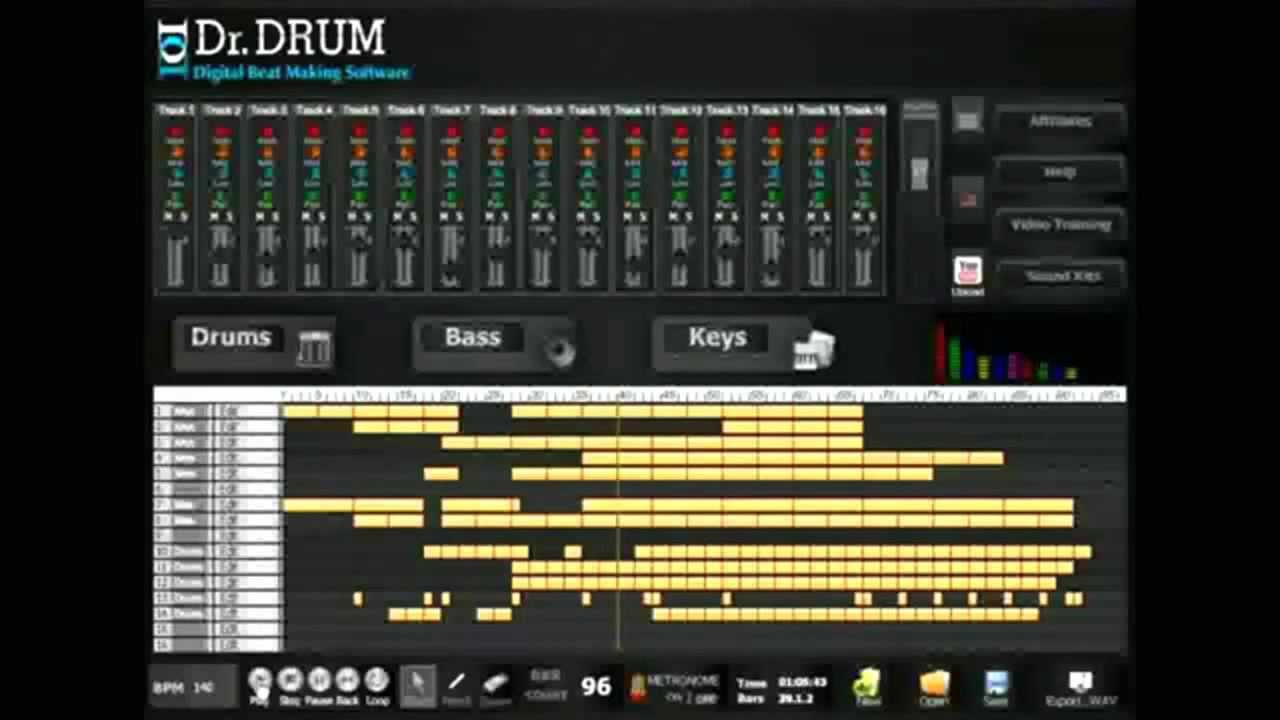Open the Help button

point(1060,172)
